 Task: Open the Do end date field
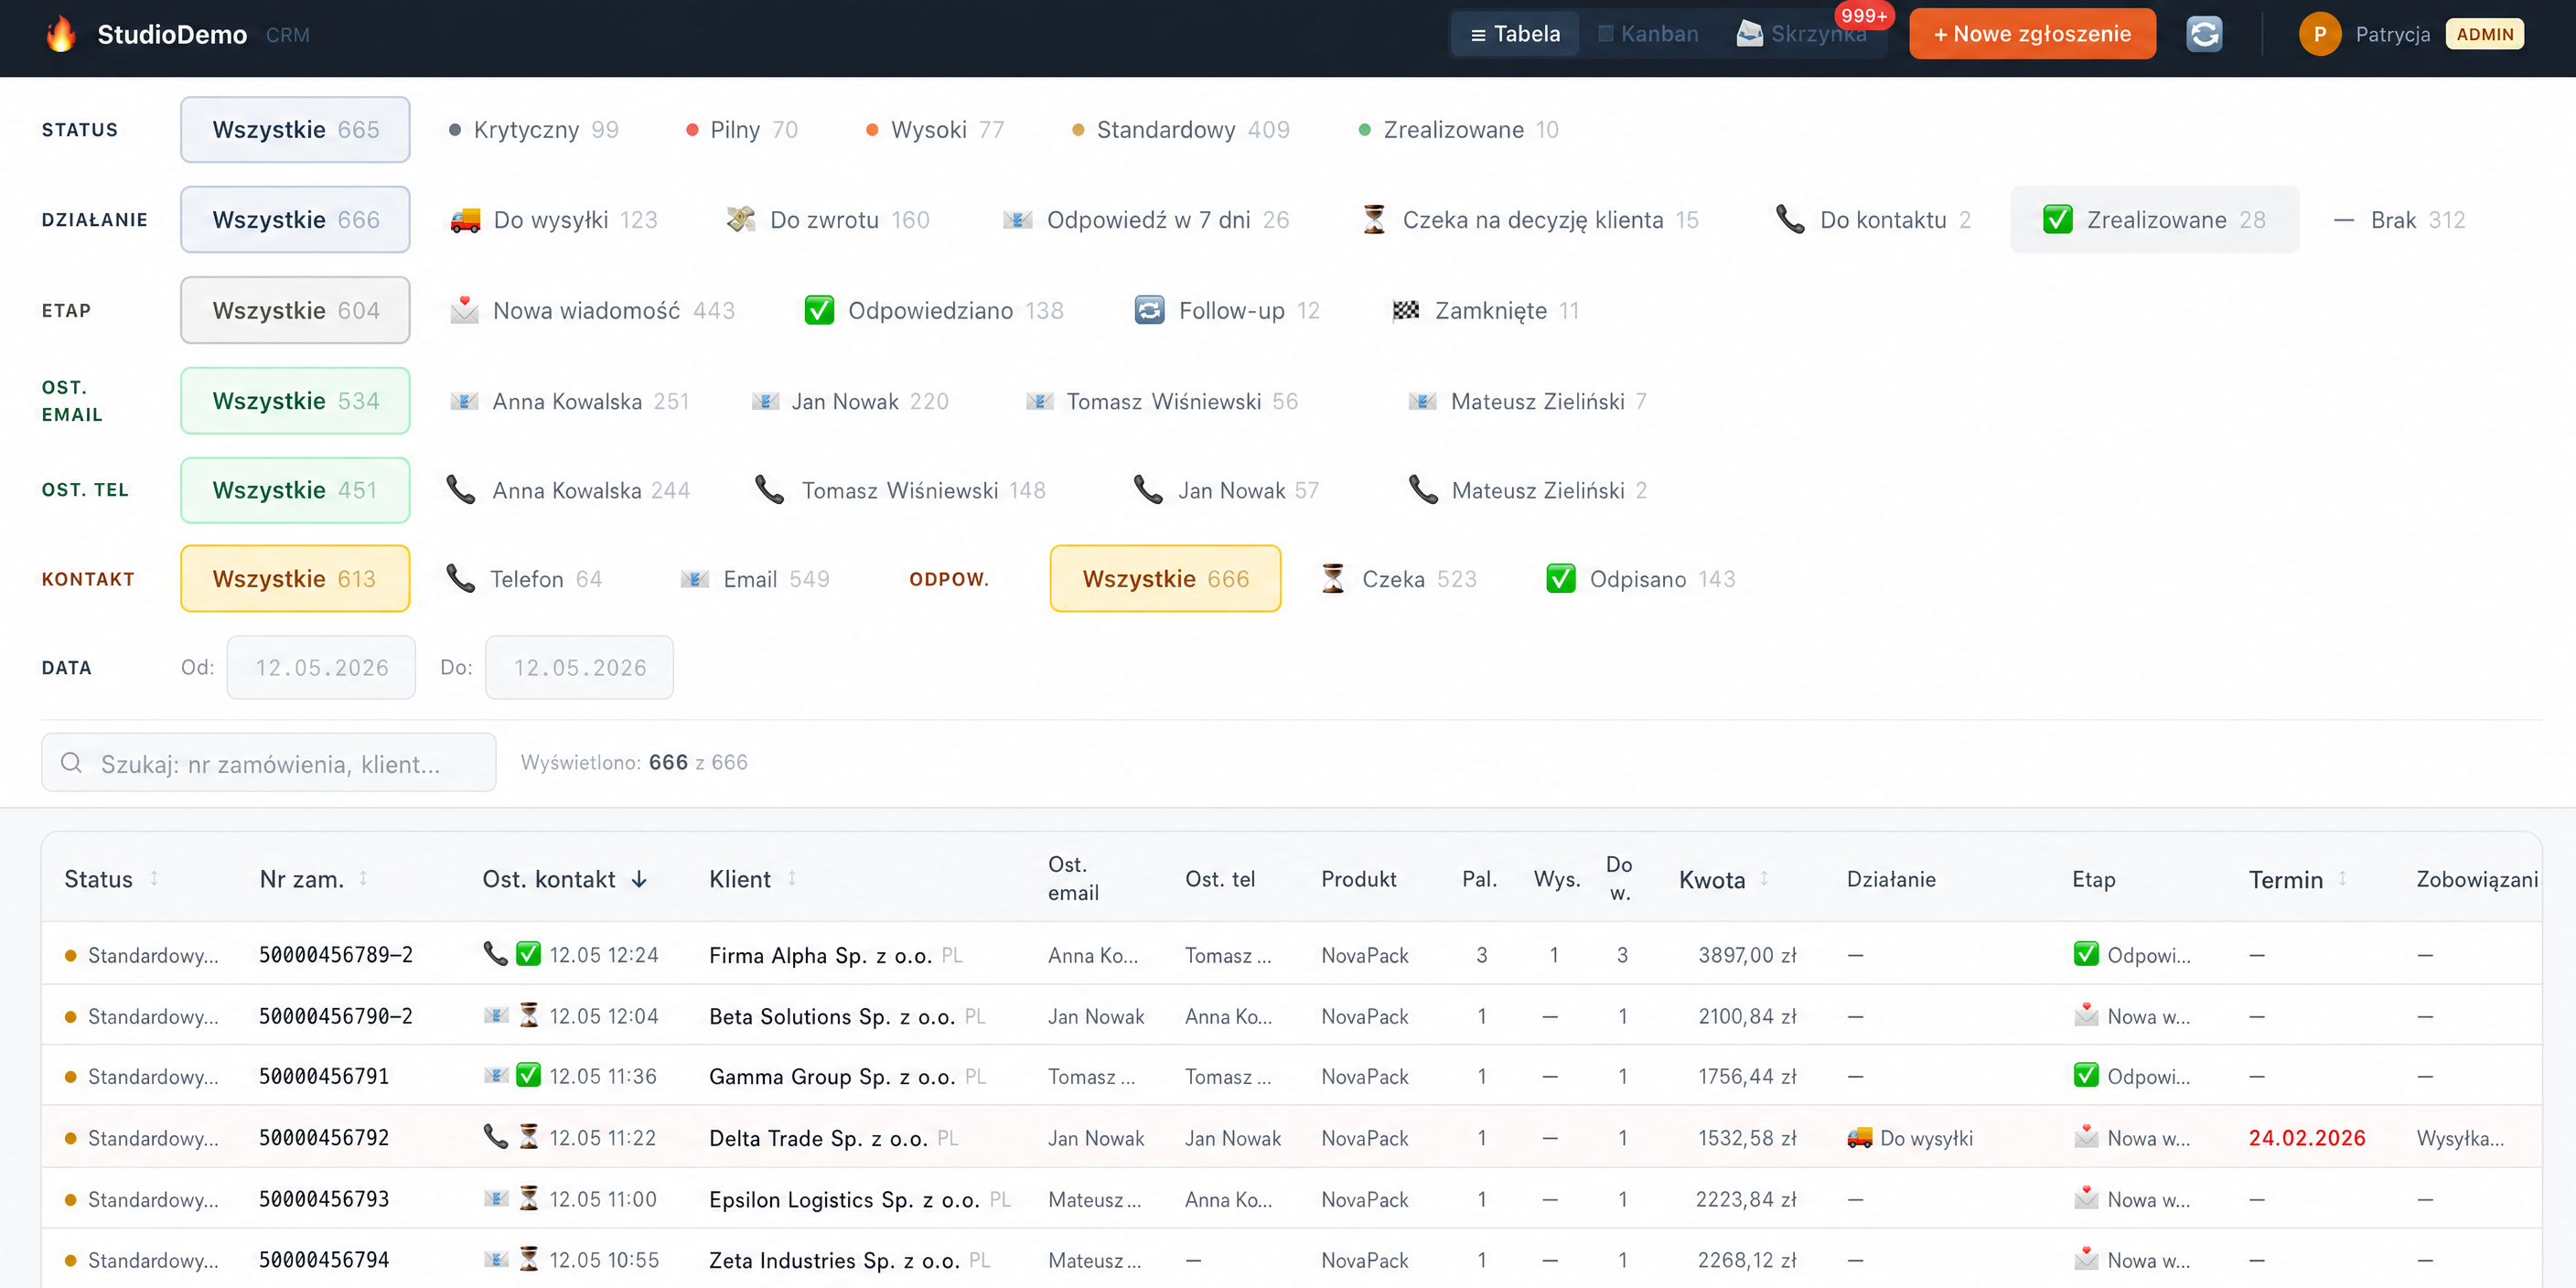tap(579, 667)
